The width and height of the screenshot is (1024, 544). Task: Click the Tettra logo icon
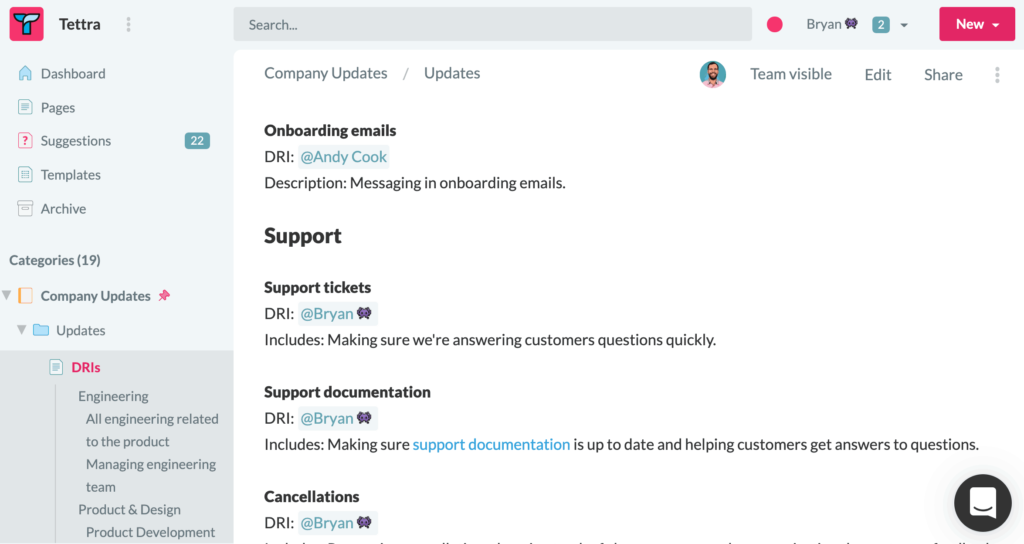27,24
